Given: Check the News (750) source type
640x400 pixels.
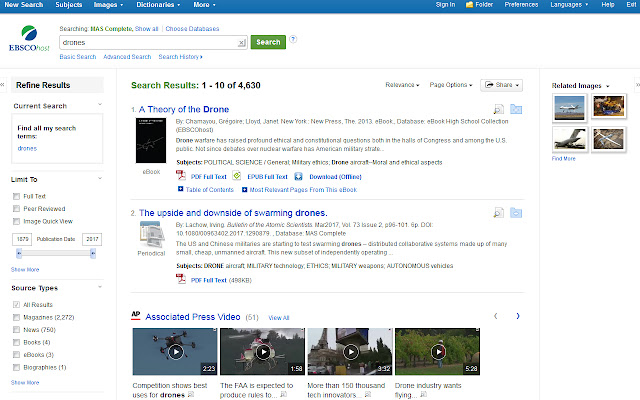Looking at the screenshot, I should click(x=16, y=329).
